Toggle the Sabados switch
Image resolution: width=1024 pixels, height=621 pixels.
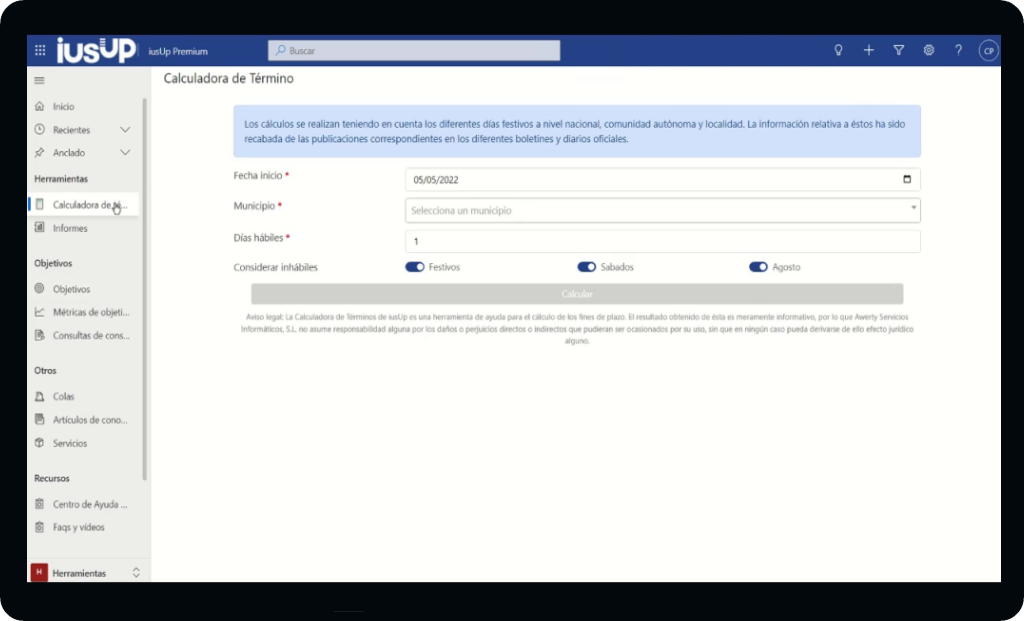[x=586, y=267]
